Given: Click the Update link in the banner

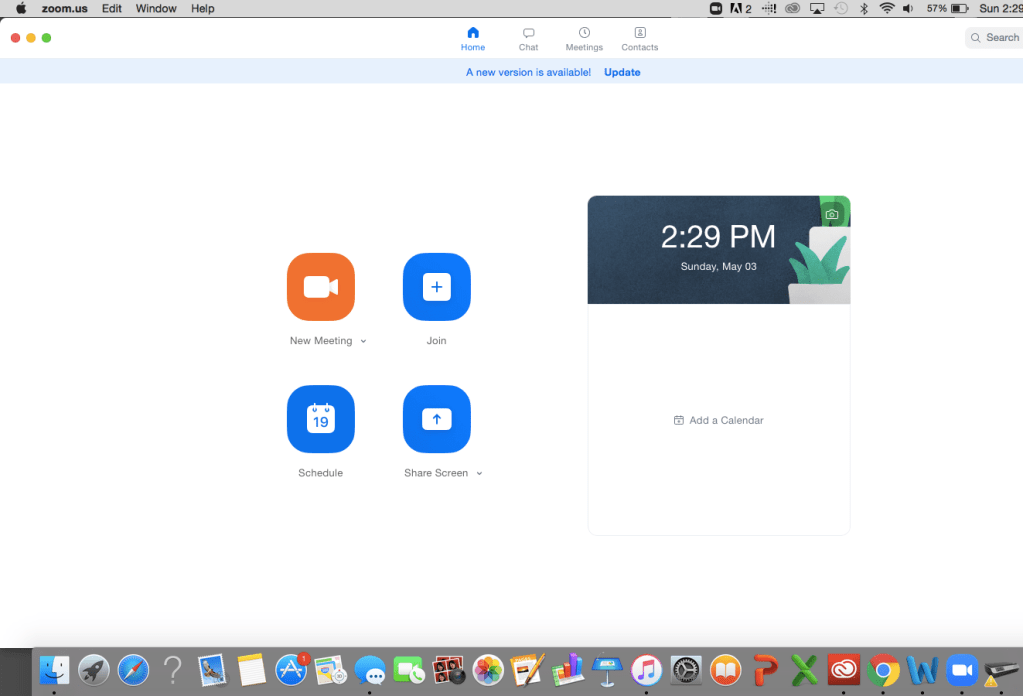Looking at the screenshot, I should pyautogui.click(x=622, y=72).
